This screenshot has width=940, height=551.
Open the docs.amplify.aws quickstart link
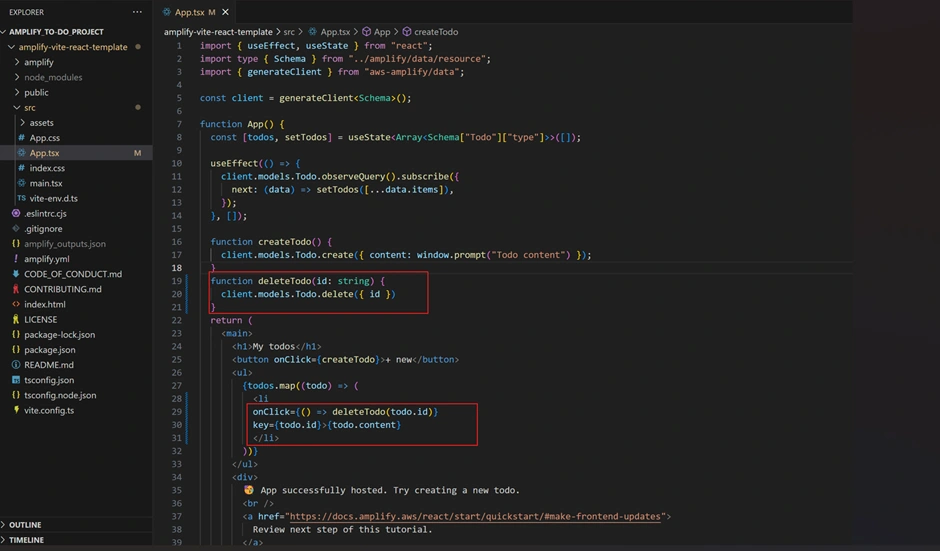475,516
